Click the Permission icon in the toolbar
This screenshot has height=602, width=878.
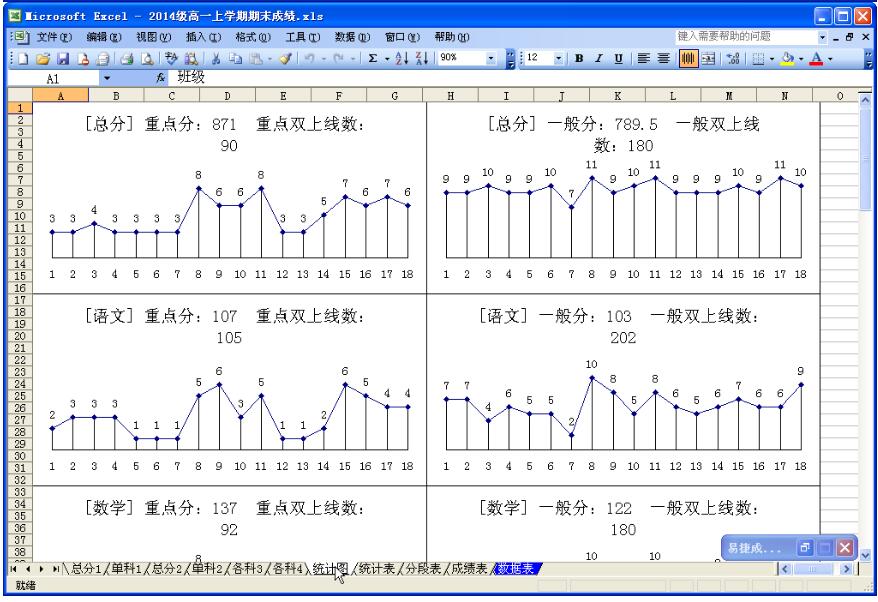tap(83, 58)
